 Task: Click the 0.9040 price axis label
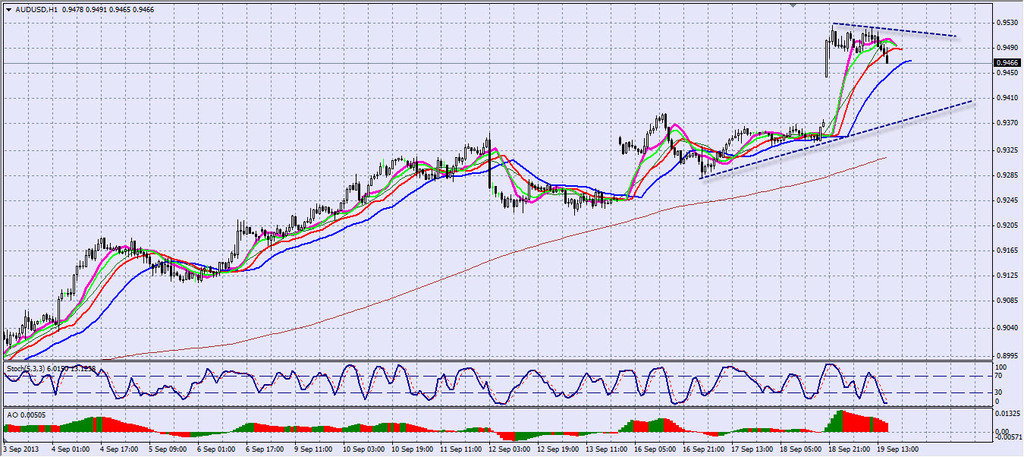pyautogui.click(x=1007, y=327)
